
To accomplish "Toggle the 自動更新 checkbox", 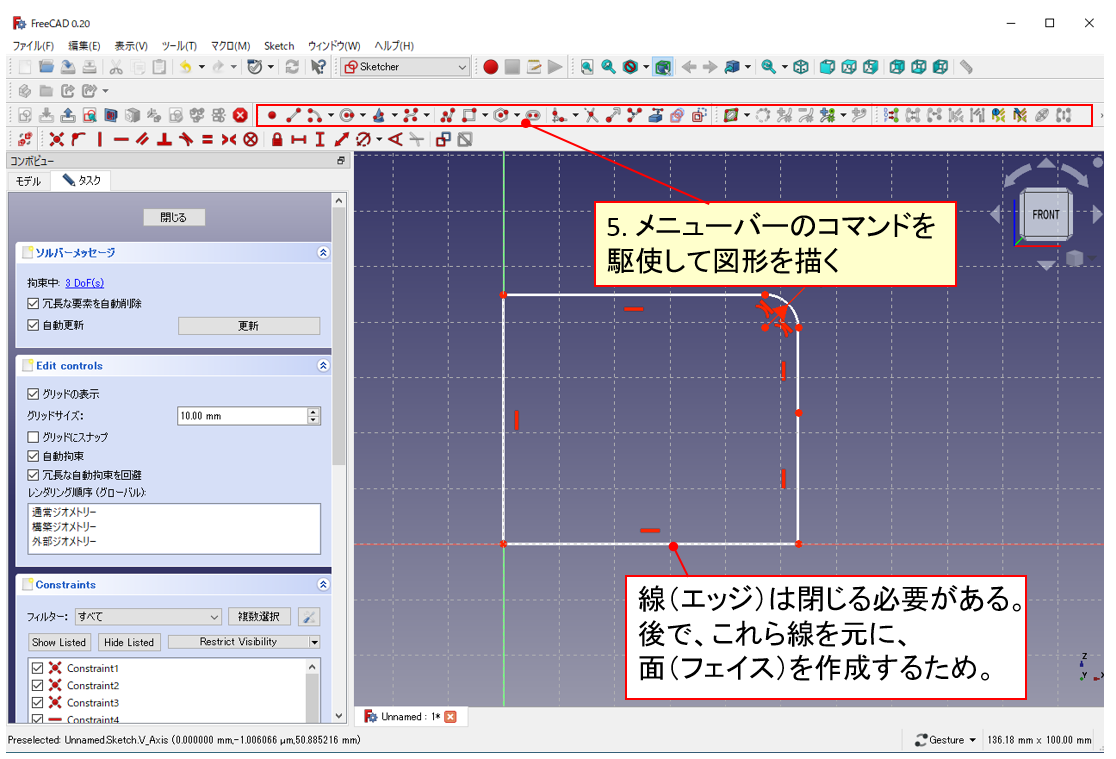I will pos(33,325).
